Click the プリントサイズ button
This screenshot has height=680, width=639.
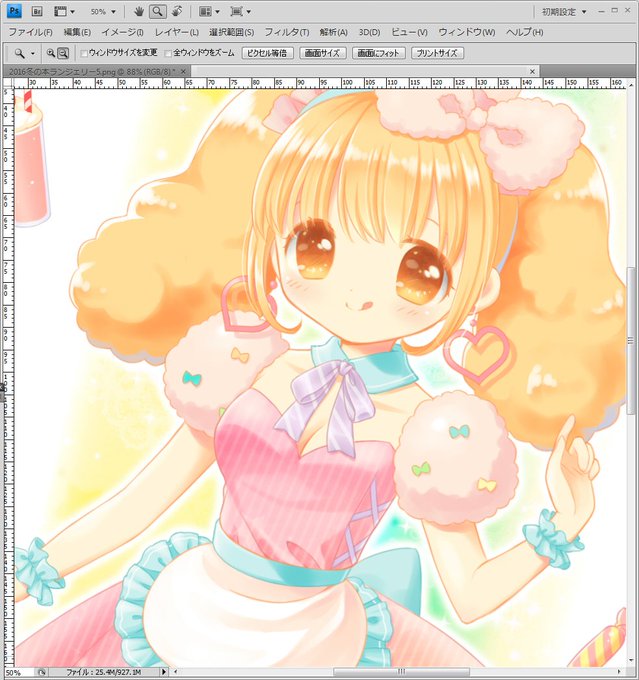(x=437, y=53)
